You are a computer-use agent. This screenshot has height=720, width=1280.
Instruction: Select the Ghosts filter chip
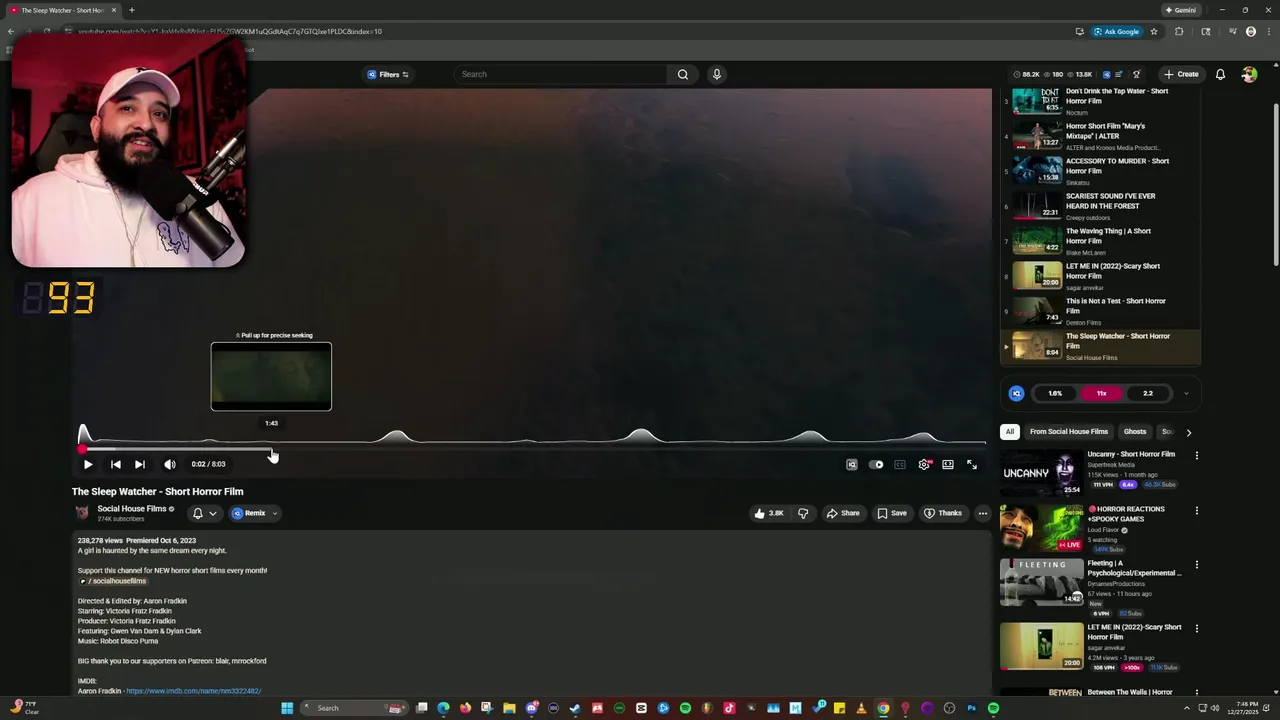1135,432
